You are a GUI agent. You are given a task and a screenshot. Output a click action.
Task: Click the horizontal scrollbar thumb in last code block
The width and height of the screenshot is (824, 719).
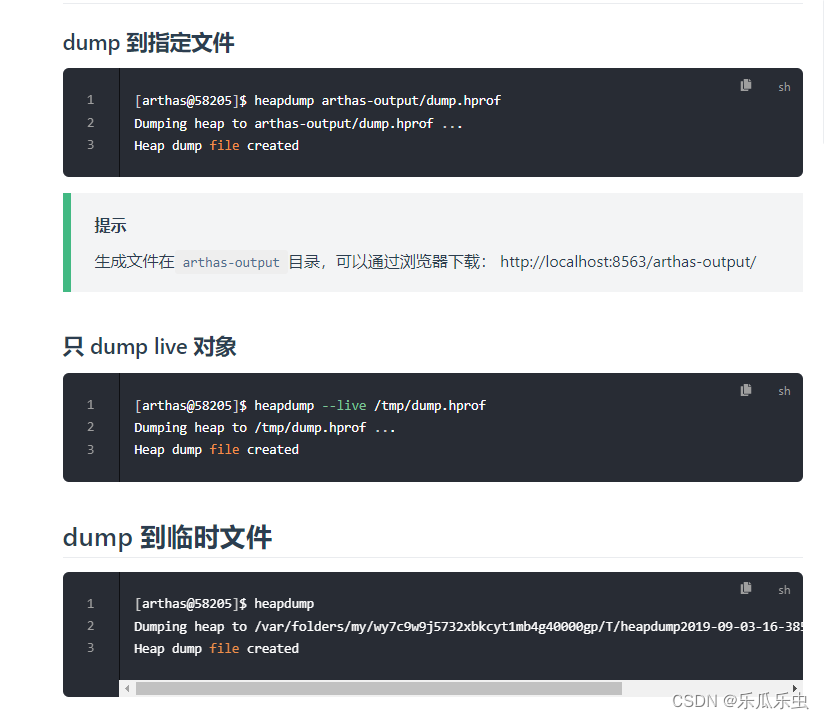(x=378, y=688)
